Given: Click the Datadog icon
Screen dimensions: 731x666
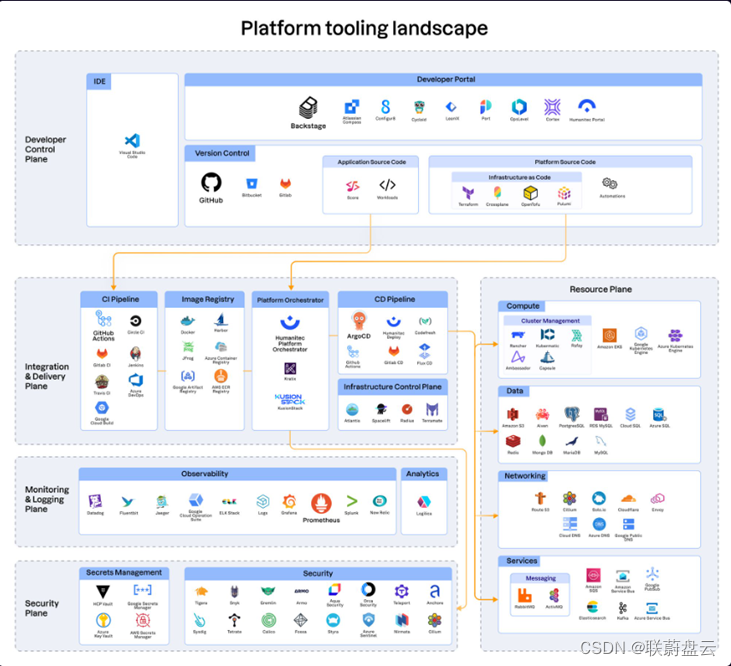Looking at the screenshot, I should (x=96, y=501).
